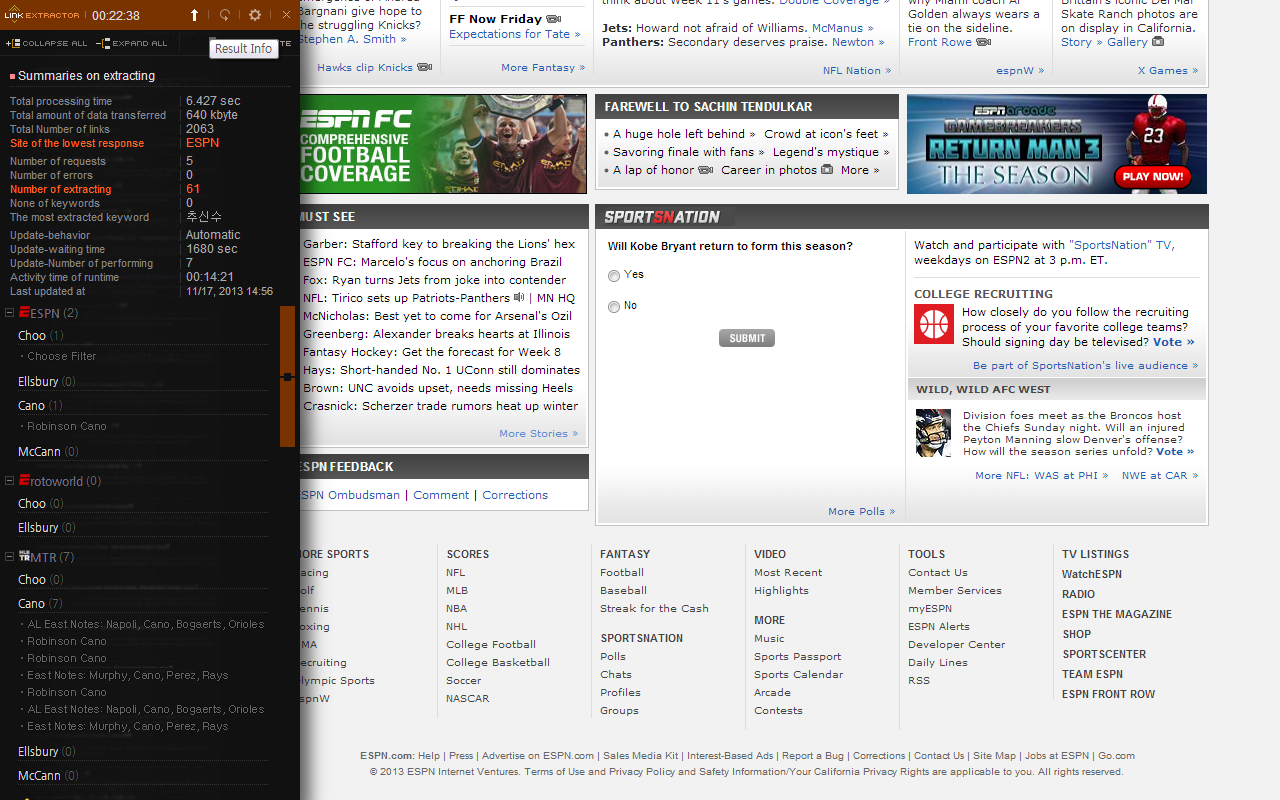Open More Polls link
The width and height of the screenshot is (1280, 800).
tap(861, 512)
